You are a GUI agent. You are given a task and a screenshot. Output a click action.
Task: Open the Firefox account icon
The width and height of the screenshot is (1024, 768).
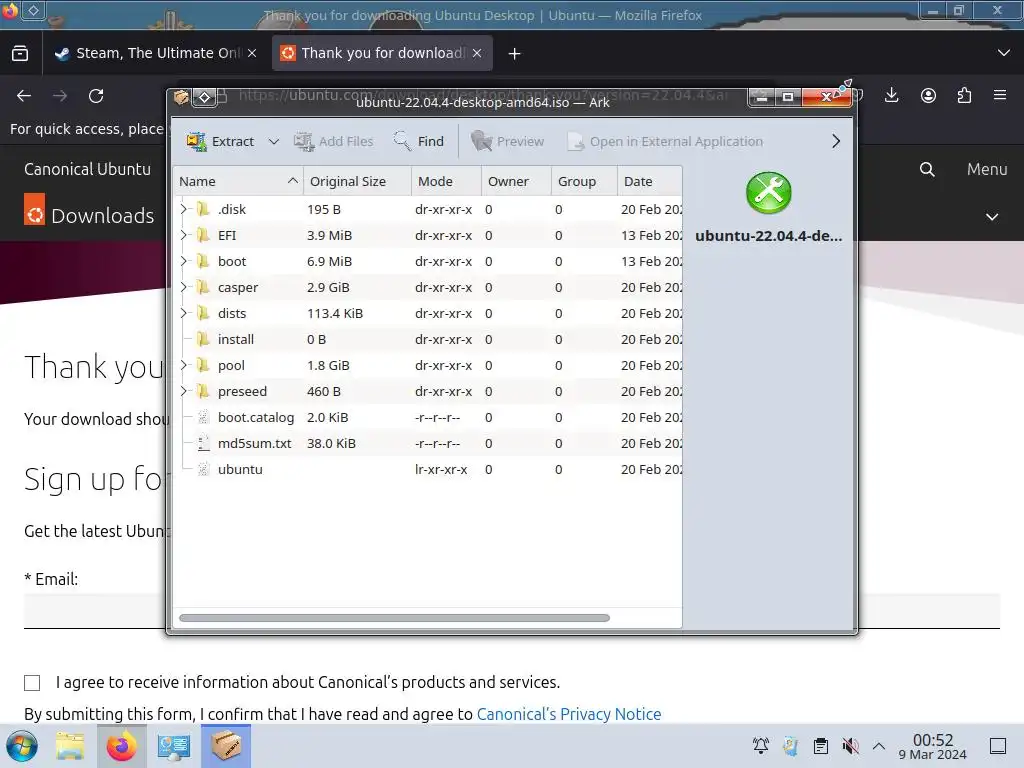pos(928,96)
